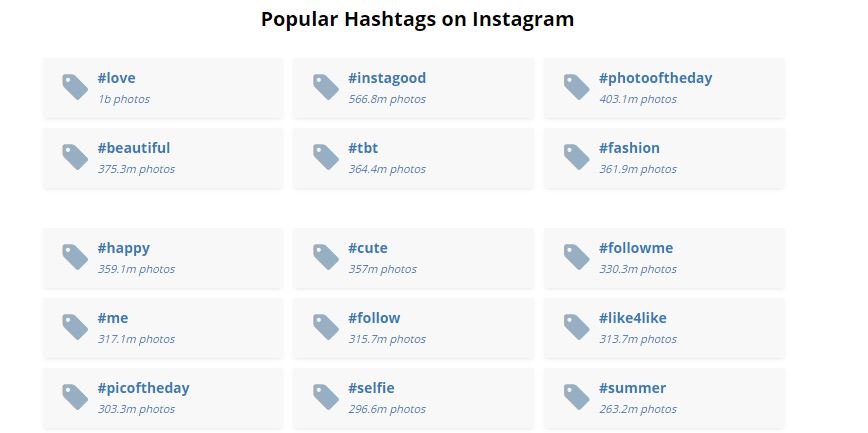868x433 pixels.
Task: Select the tag icon beside #photooftheday
Action: [x=577, y=87]
